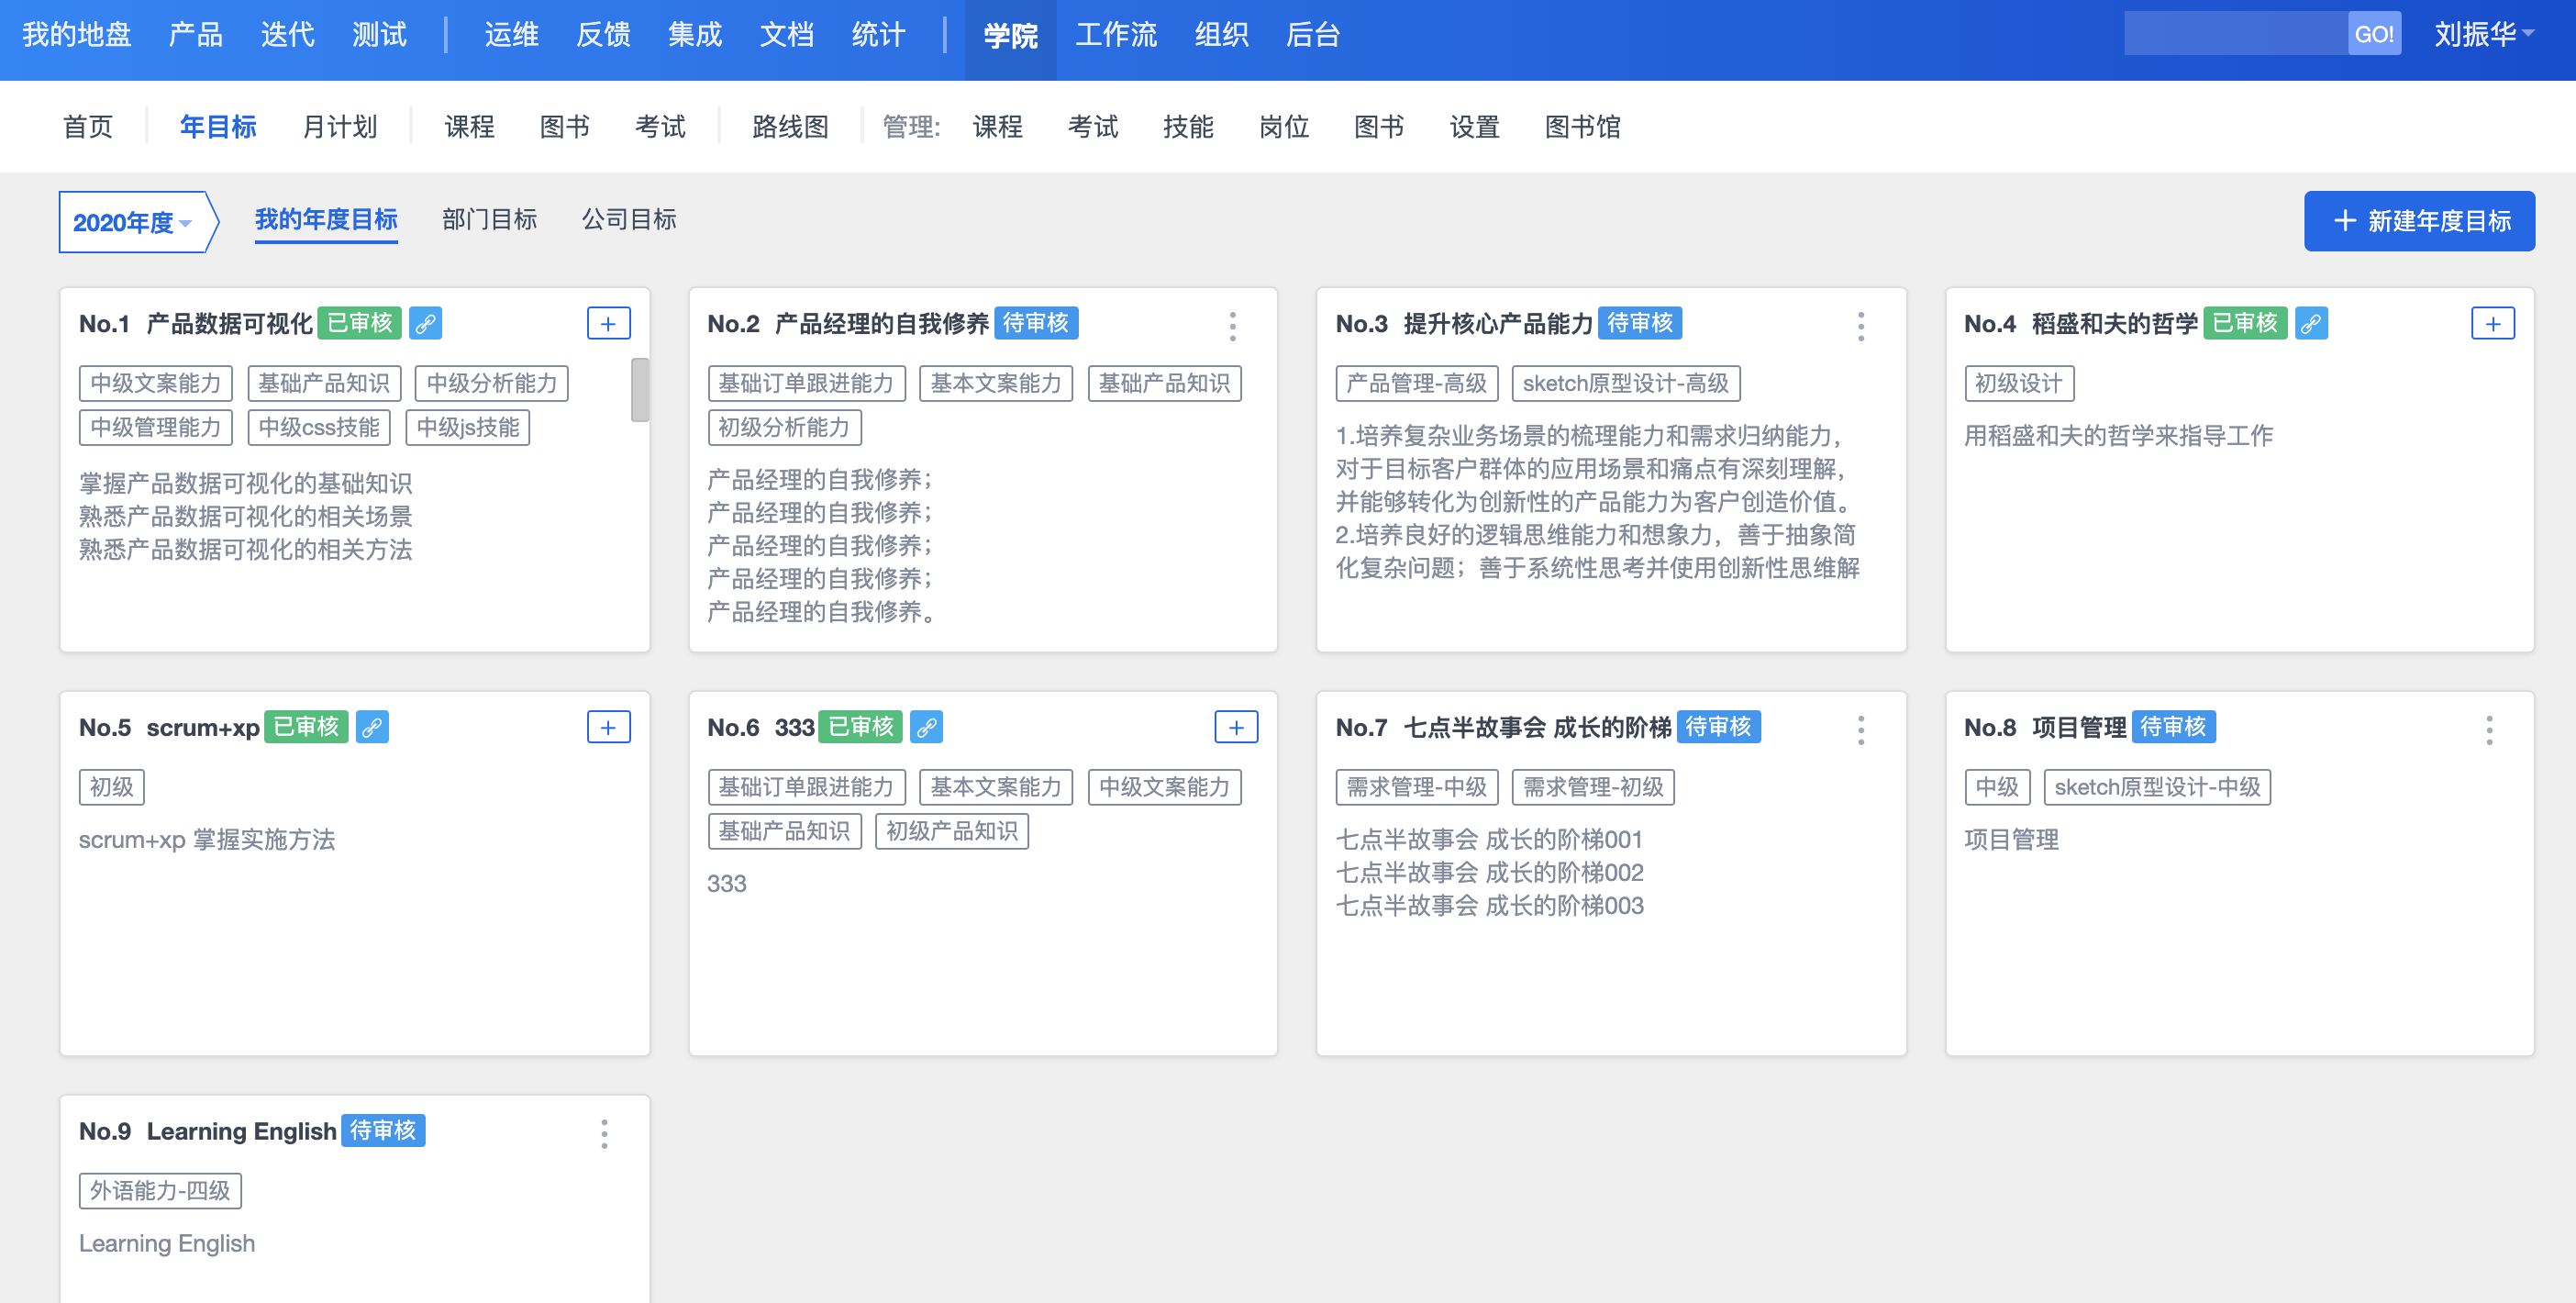Screen dimensions: 2576x1303
Task: Open the three-dot menu on No.9 Learning English
Action: pyautogui.click(x=604, y=1133)
